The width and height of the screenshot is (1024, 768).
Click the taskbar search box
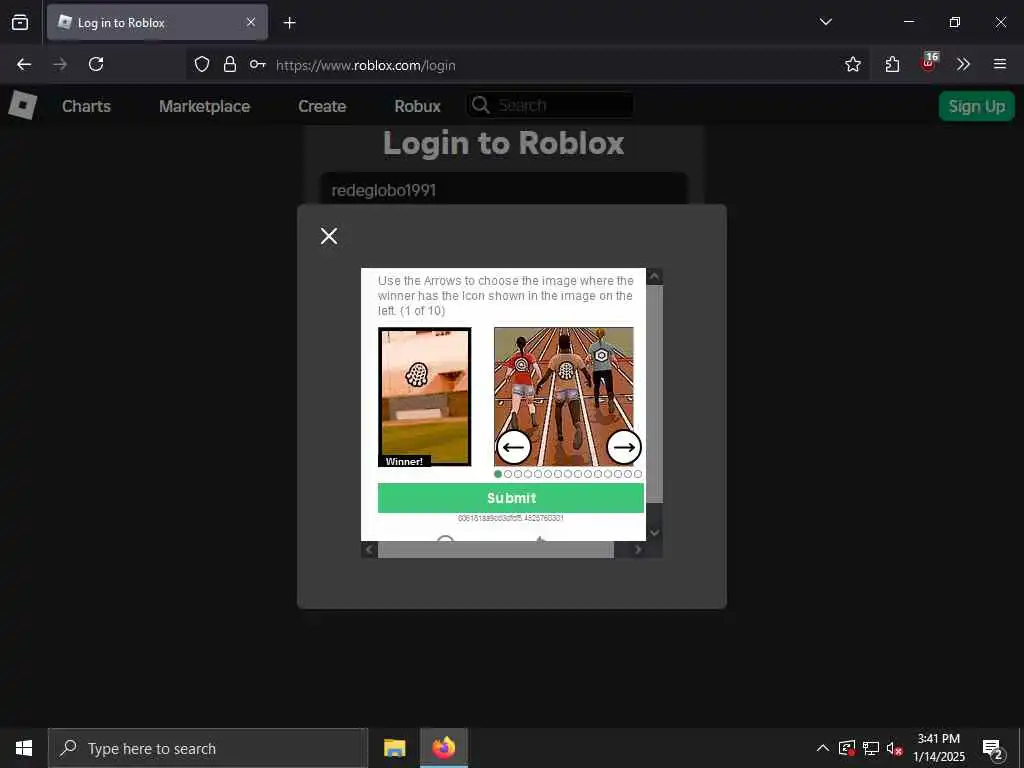[x=208, y=748]
